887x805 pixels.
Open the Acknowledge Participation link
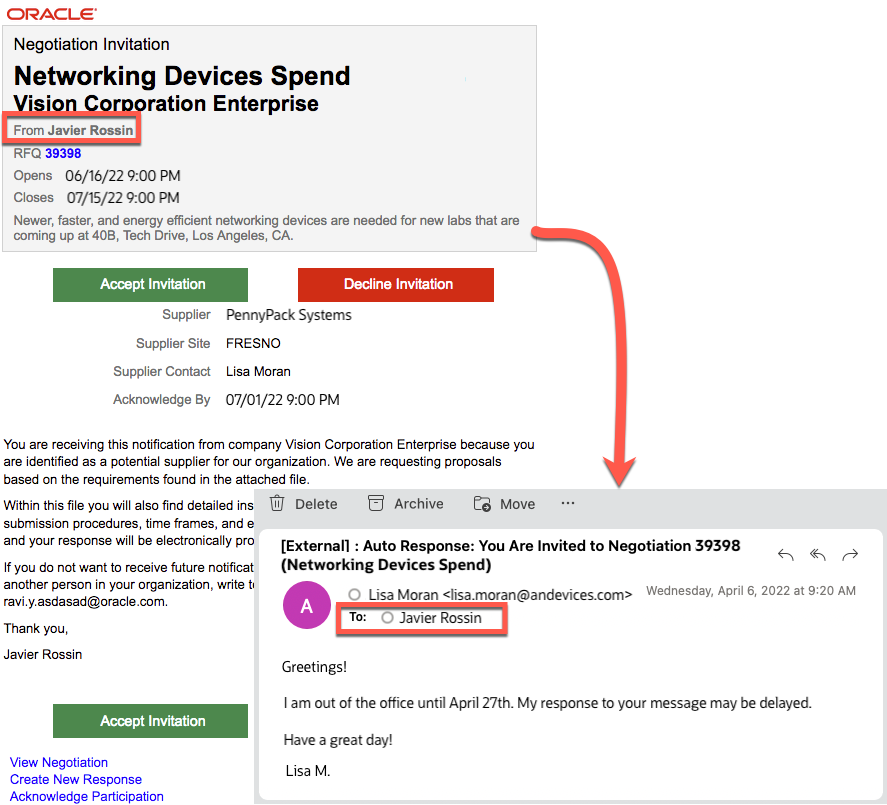87,797
